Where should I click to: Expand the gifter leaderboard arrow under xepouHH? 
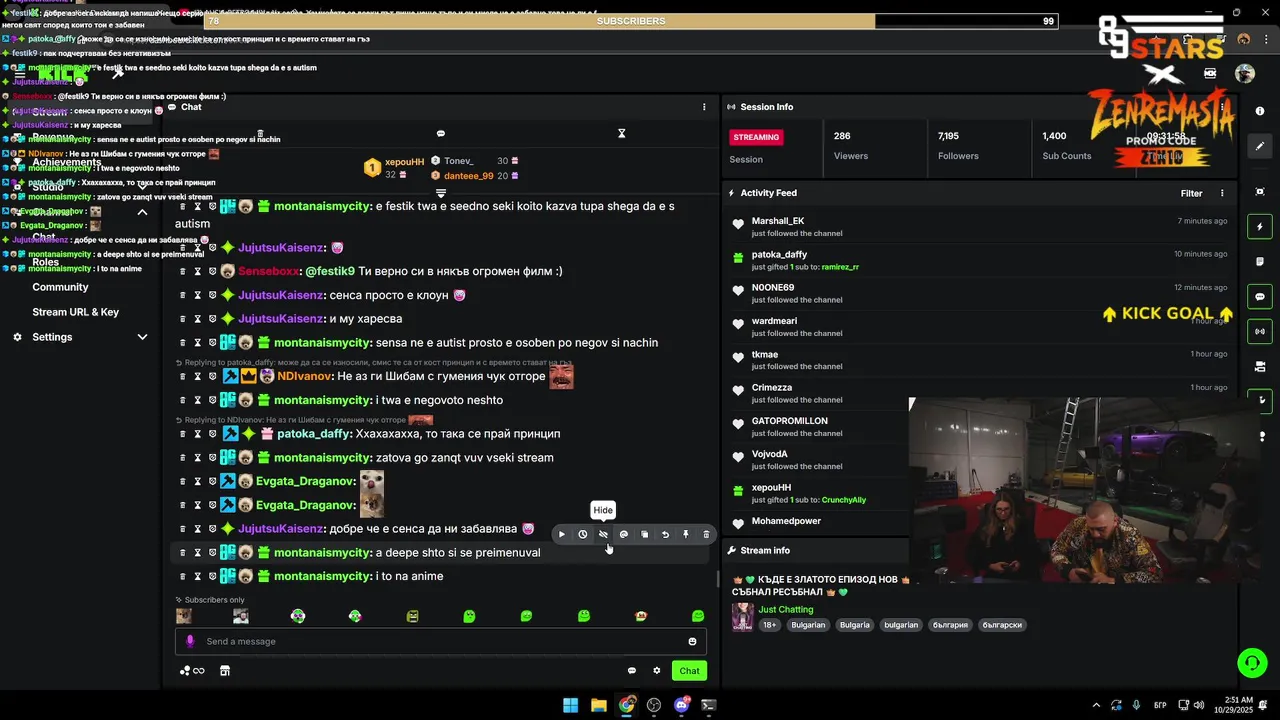click(441, 193)
